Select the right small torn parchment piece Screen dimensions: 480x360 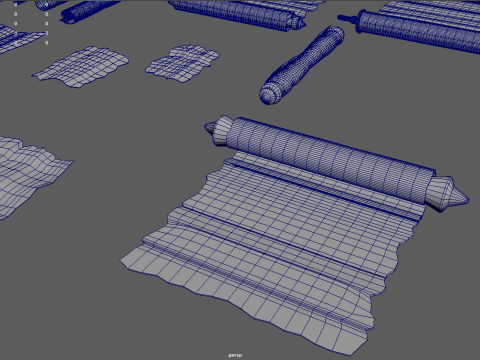coord(182,63)
